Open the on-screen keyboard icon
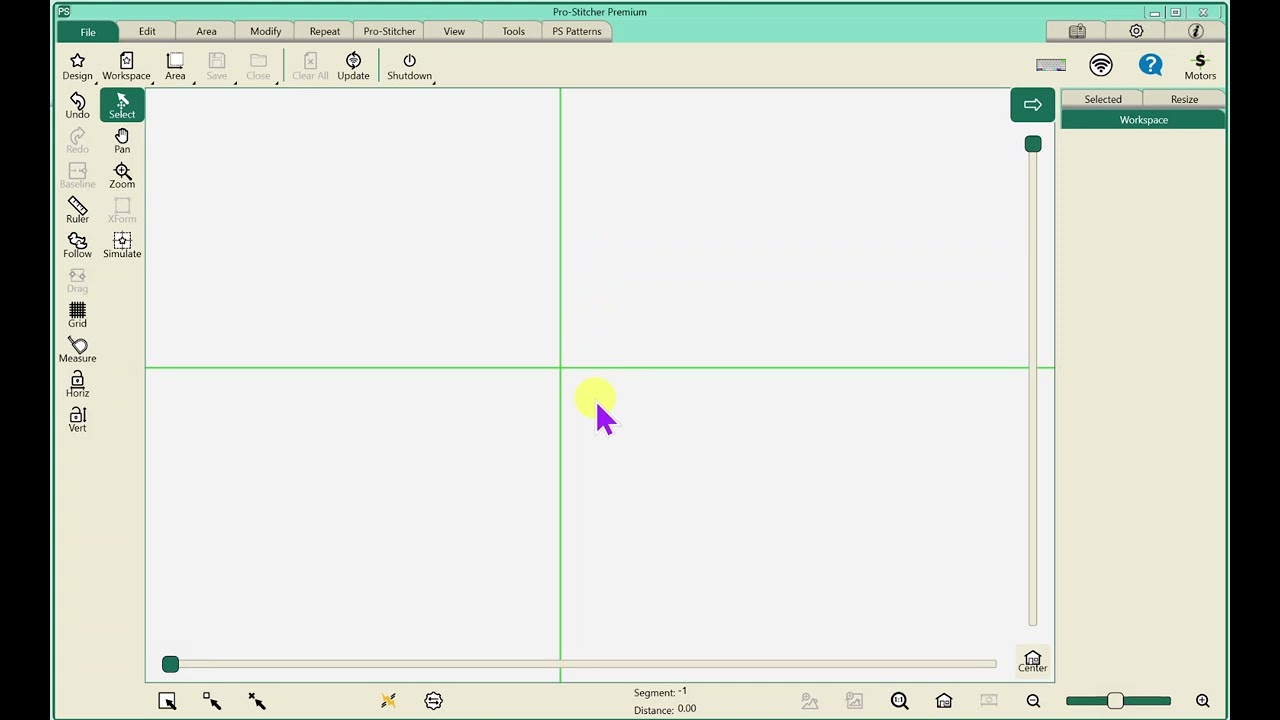 [x=1051, y=65]
